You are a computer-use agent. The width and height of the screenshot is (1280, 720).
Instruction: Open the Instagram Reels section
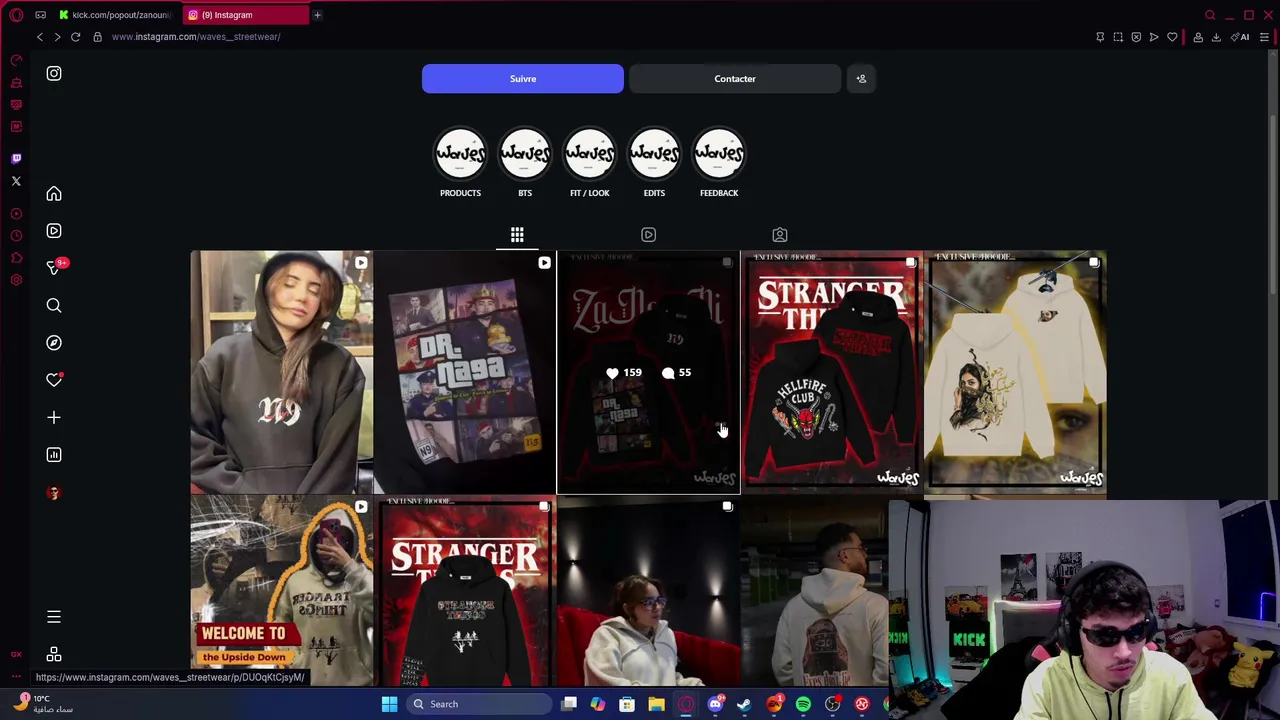coord(54,231)
